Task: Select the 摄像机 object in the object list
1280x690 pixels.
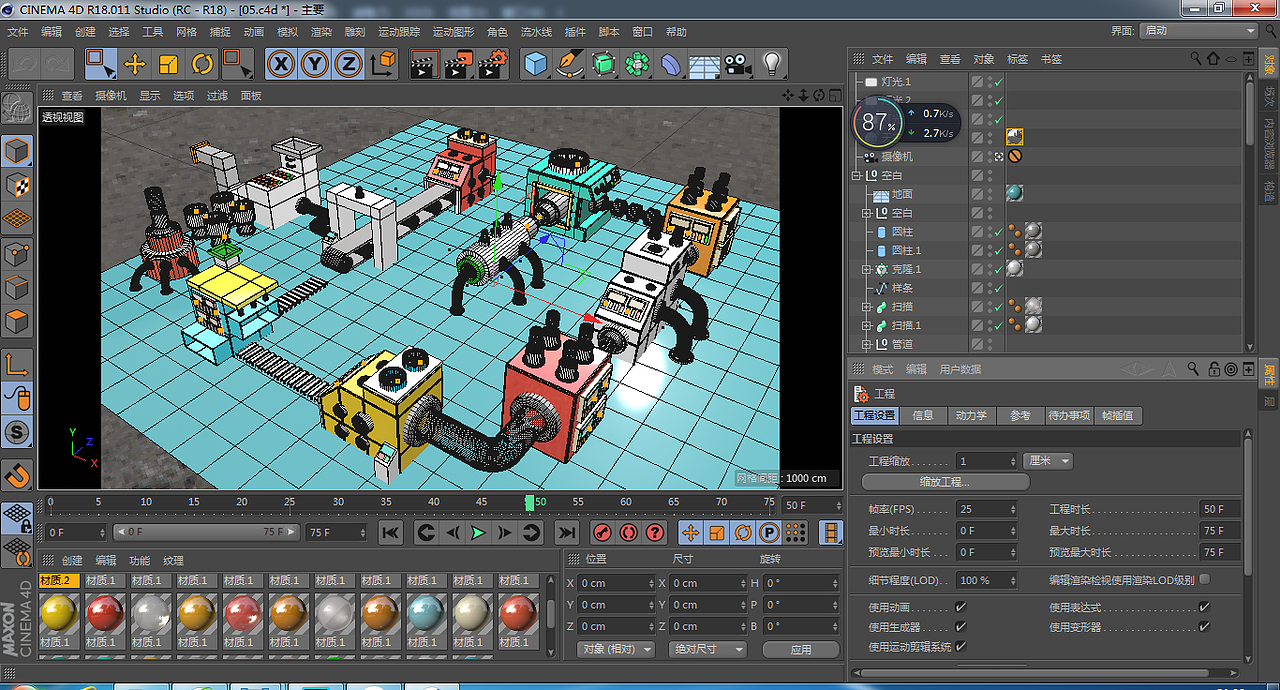Action: pyautogui.click(x=897, y=156)
